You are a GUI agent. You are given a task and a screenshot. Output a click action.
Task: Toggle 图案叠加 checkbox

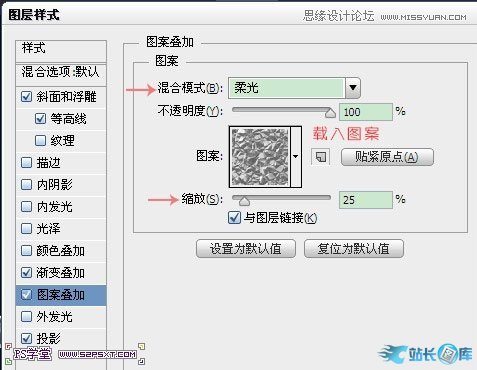coord(26,294)
